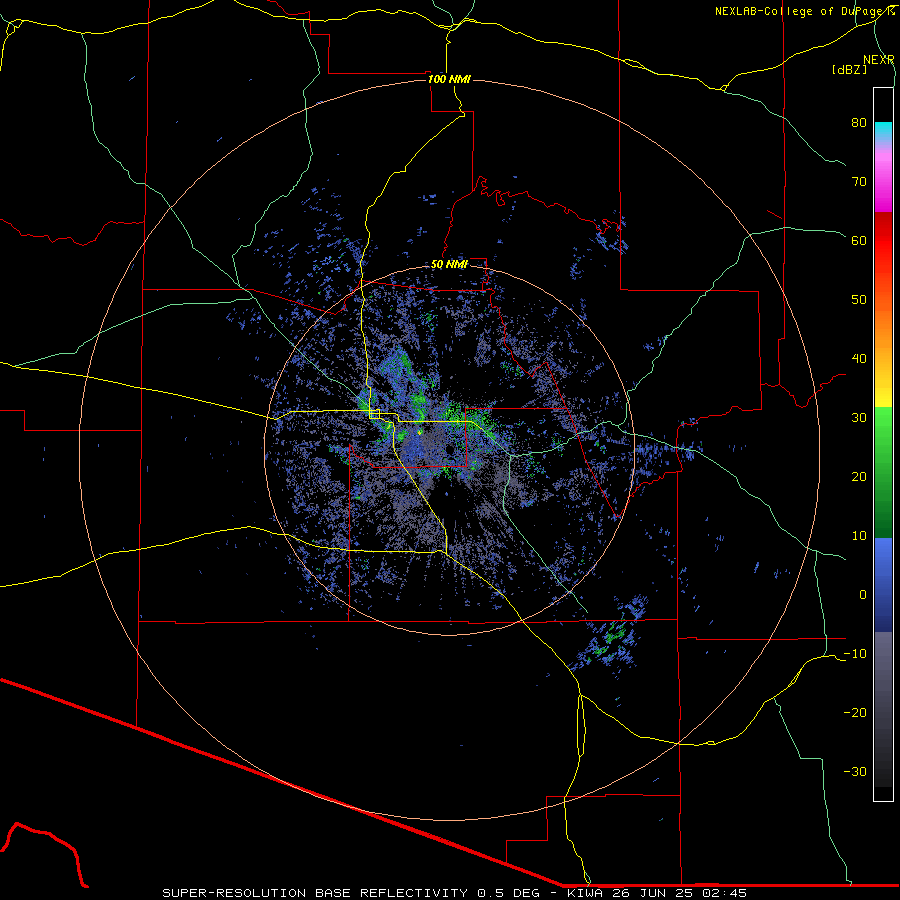Click the 0 value on the dBZ scale

coord(863,595)
